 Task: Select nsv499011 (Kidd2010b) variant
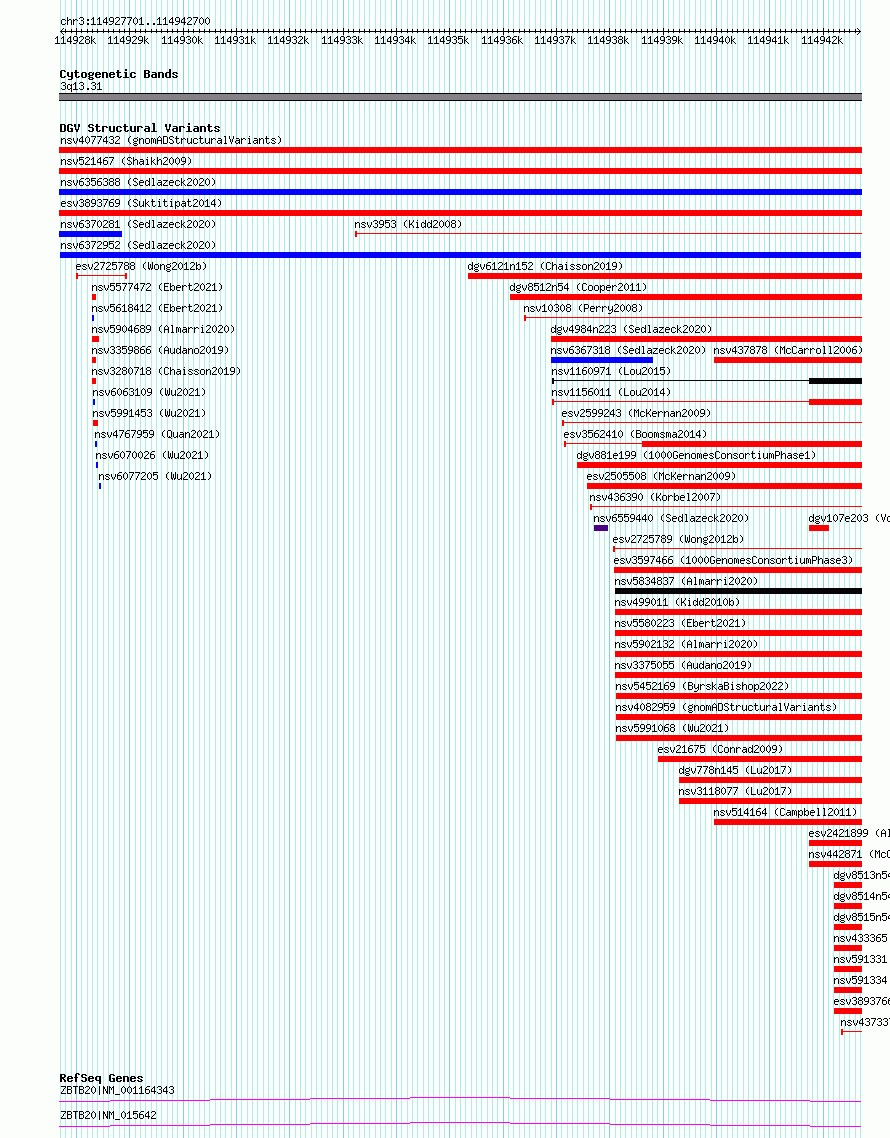(677, 603)
